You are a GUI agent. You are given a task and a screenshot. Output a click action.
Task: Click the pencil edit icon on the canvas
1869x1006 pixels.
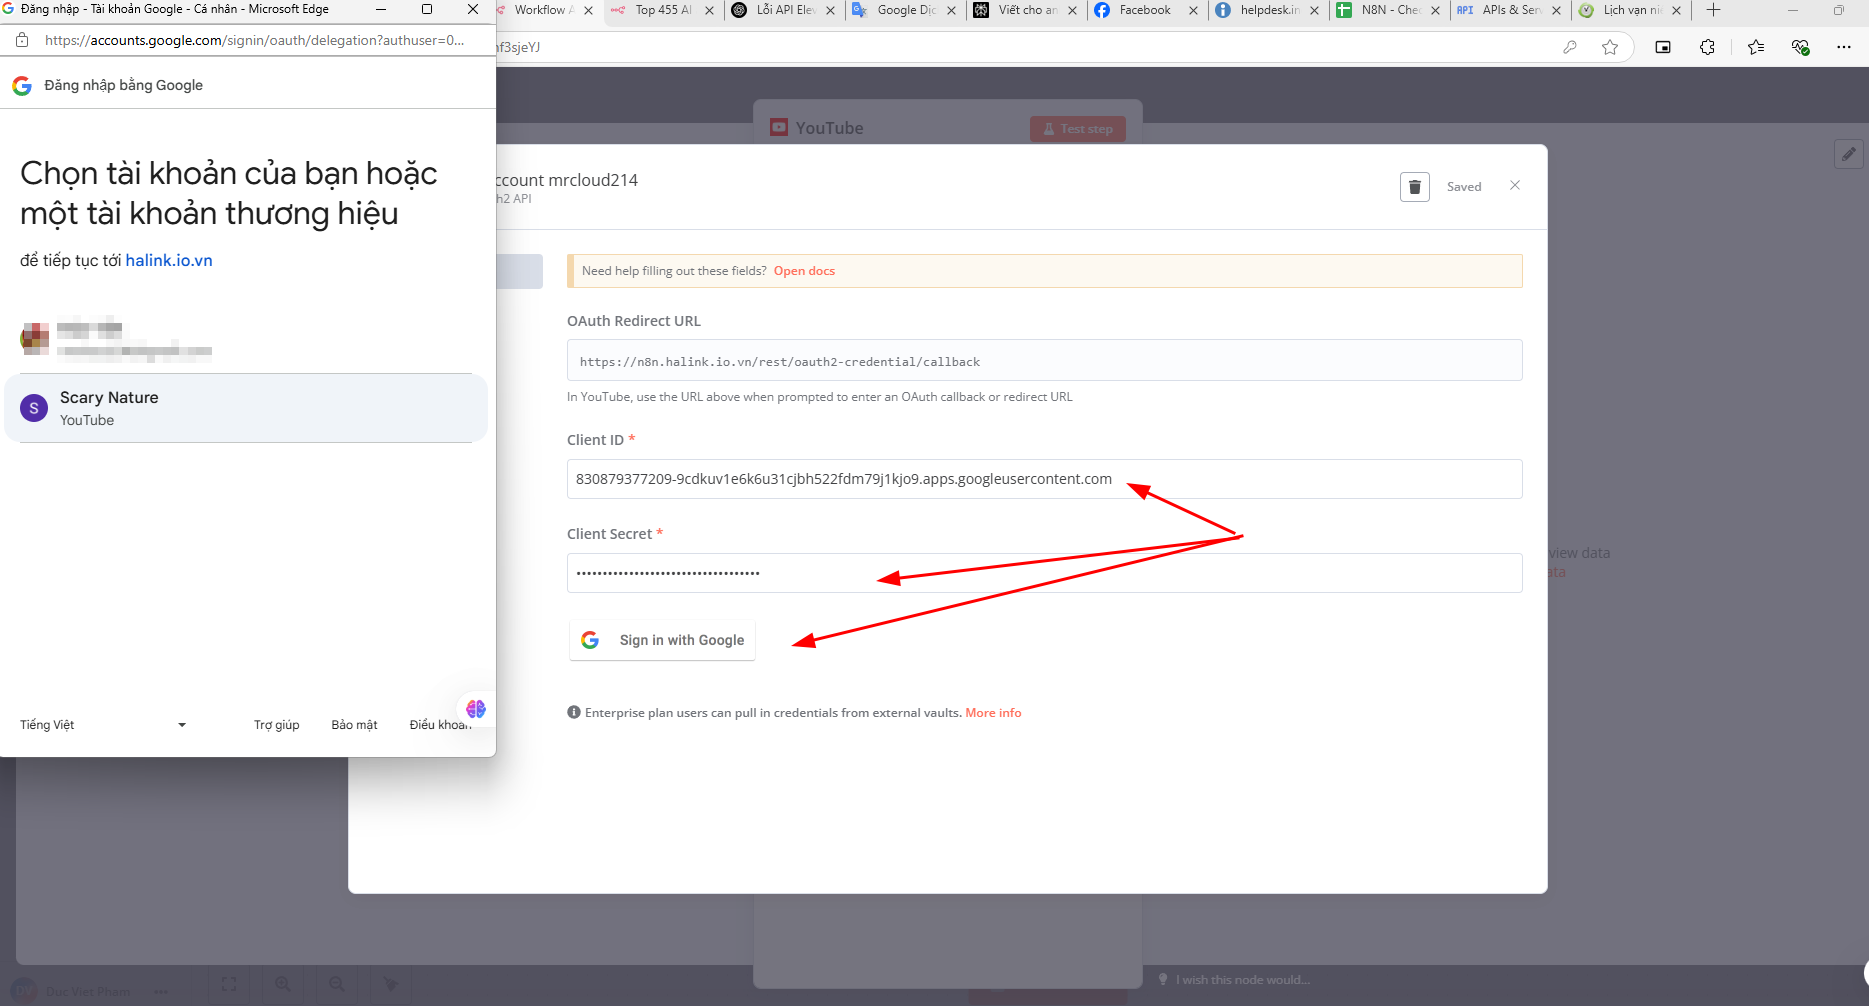coord(1849,154)
